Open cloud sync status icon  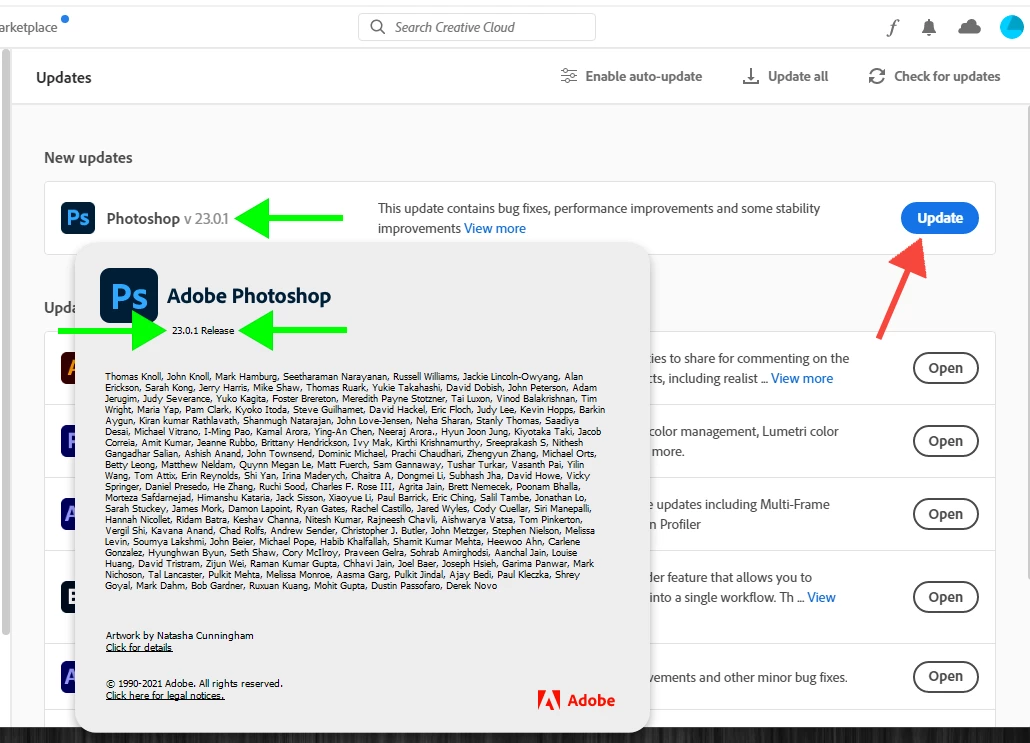[x=970, y=27]
